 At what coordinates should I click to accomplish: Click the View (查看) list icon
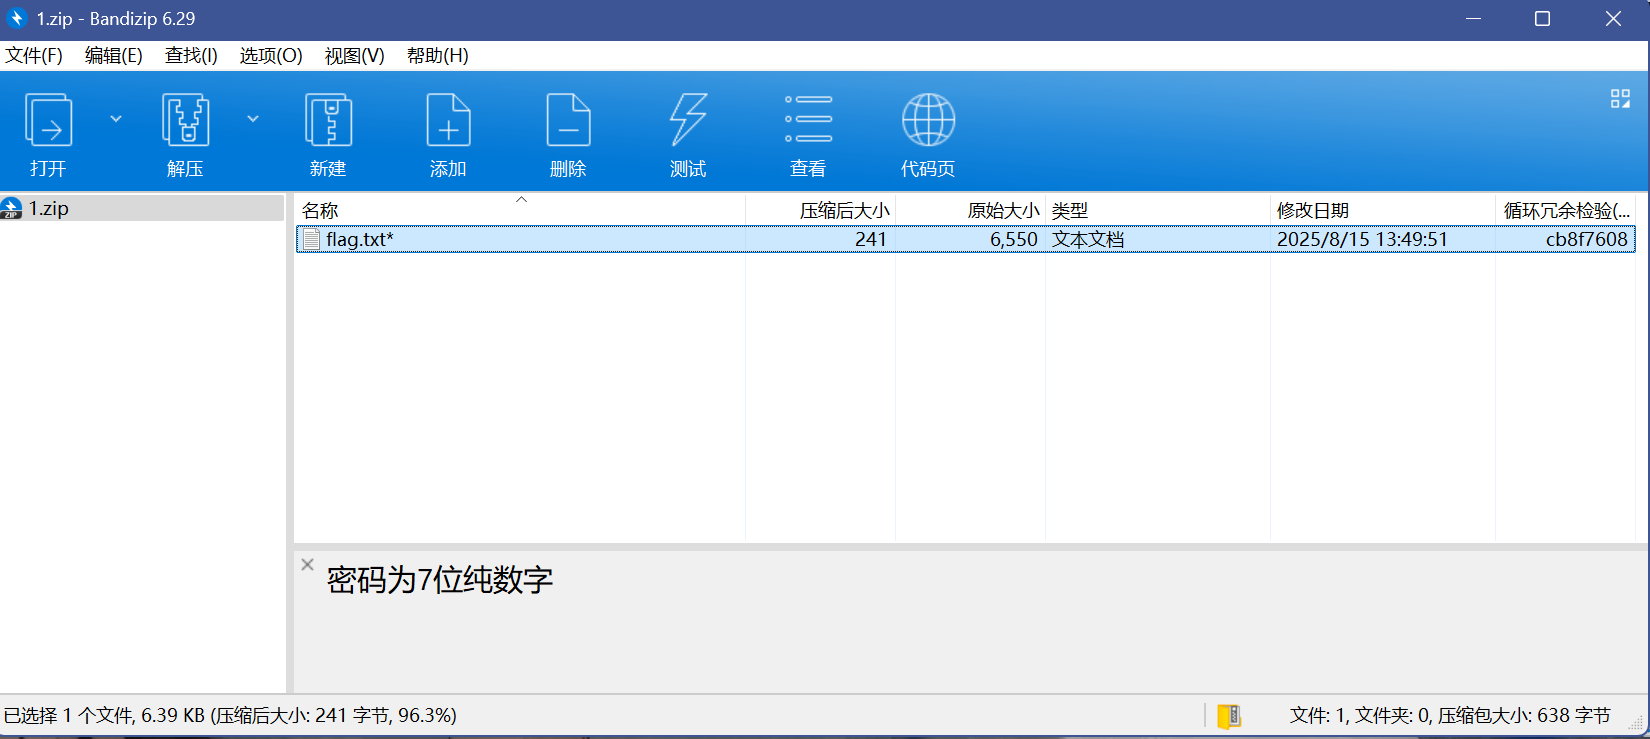(808, 122)
